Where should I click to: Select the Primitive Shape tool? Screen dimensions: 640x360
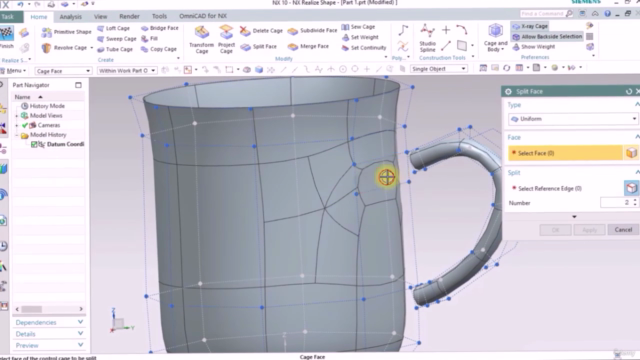67,32
